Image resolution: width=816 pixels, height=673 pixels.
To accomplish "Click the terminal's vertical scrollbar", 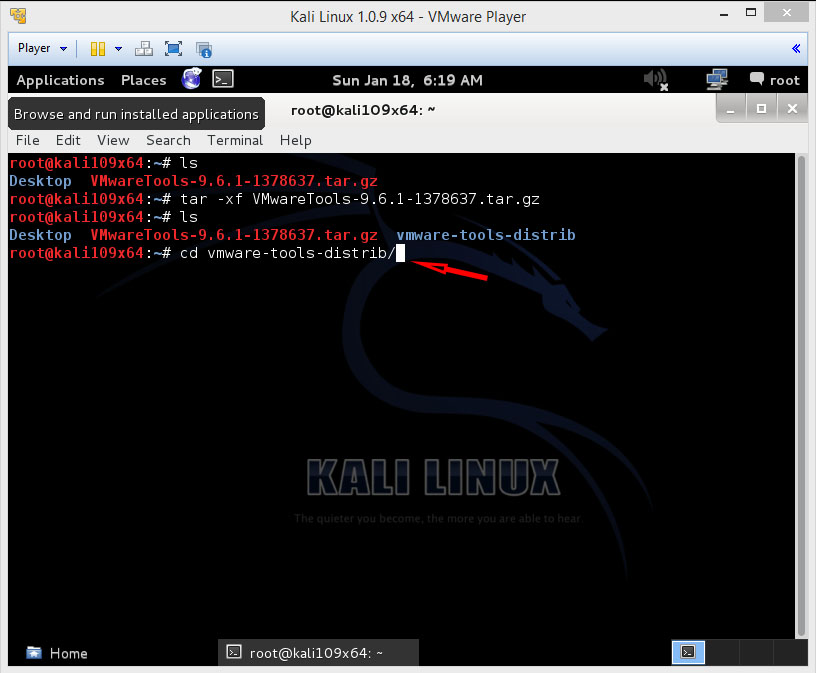I will [x=801, y=396].
